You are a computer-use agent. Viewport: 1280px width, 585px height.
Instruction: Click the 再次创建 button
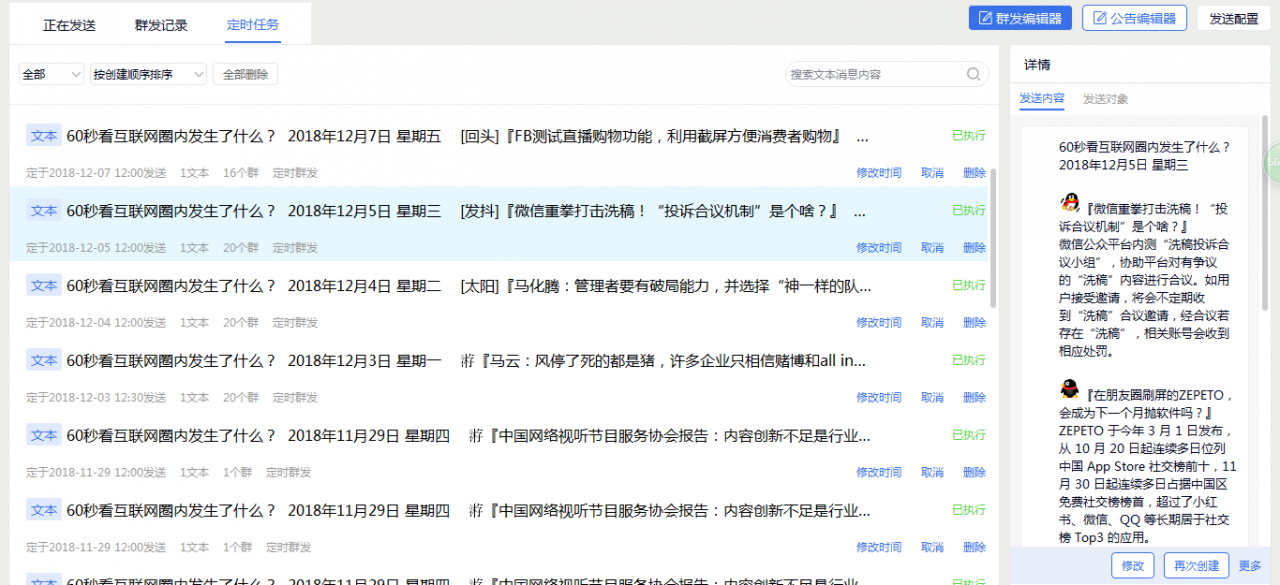click(x=1196, y=565)
